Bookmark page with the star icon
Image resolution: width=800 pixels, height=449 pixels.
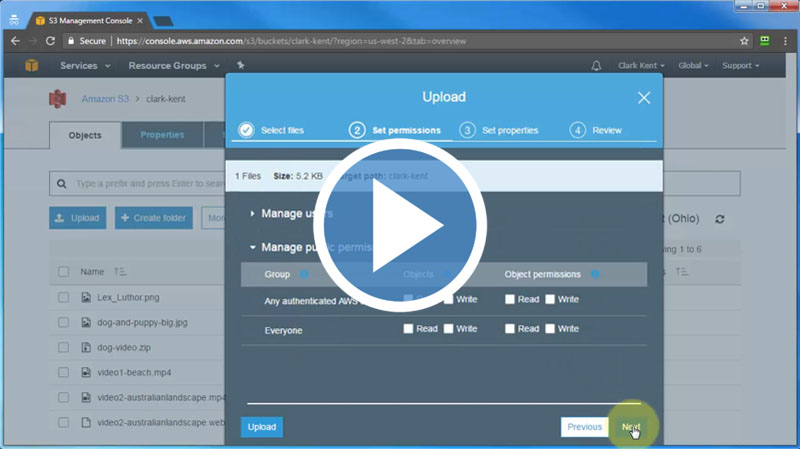pos(744,41)
